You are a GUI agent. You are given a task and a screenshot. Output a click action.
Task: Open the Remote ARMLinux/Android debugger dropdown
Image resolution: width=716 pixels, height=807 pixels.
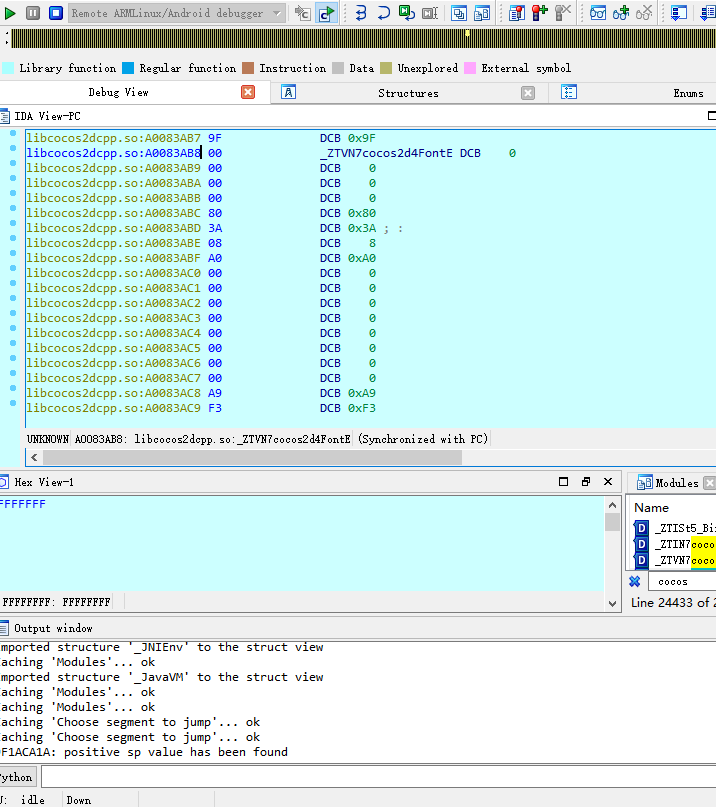pyautogui.click(x=177, y=13)
